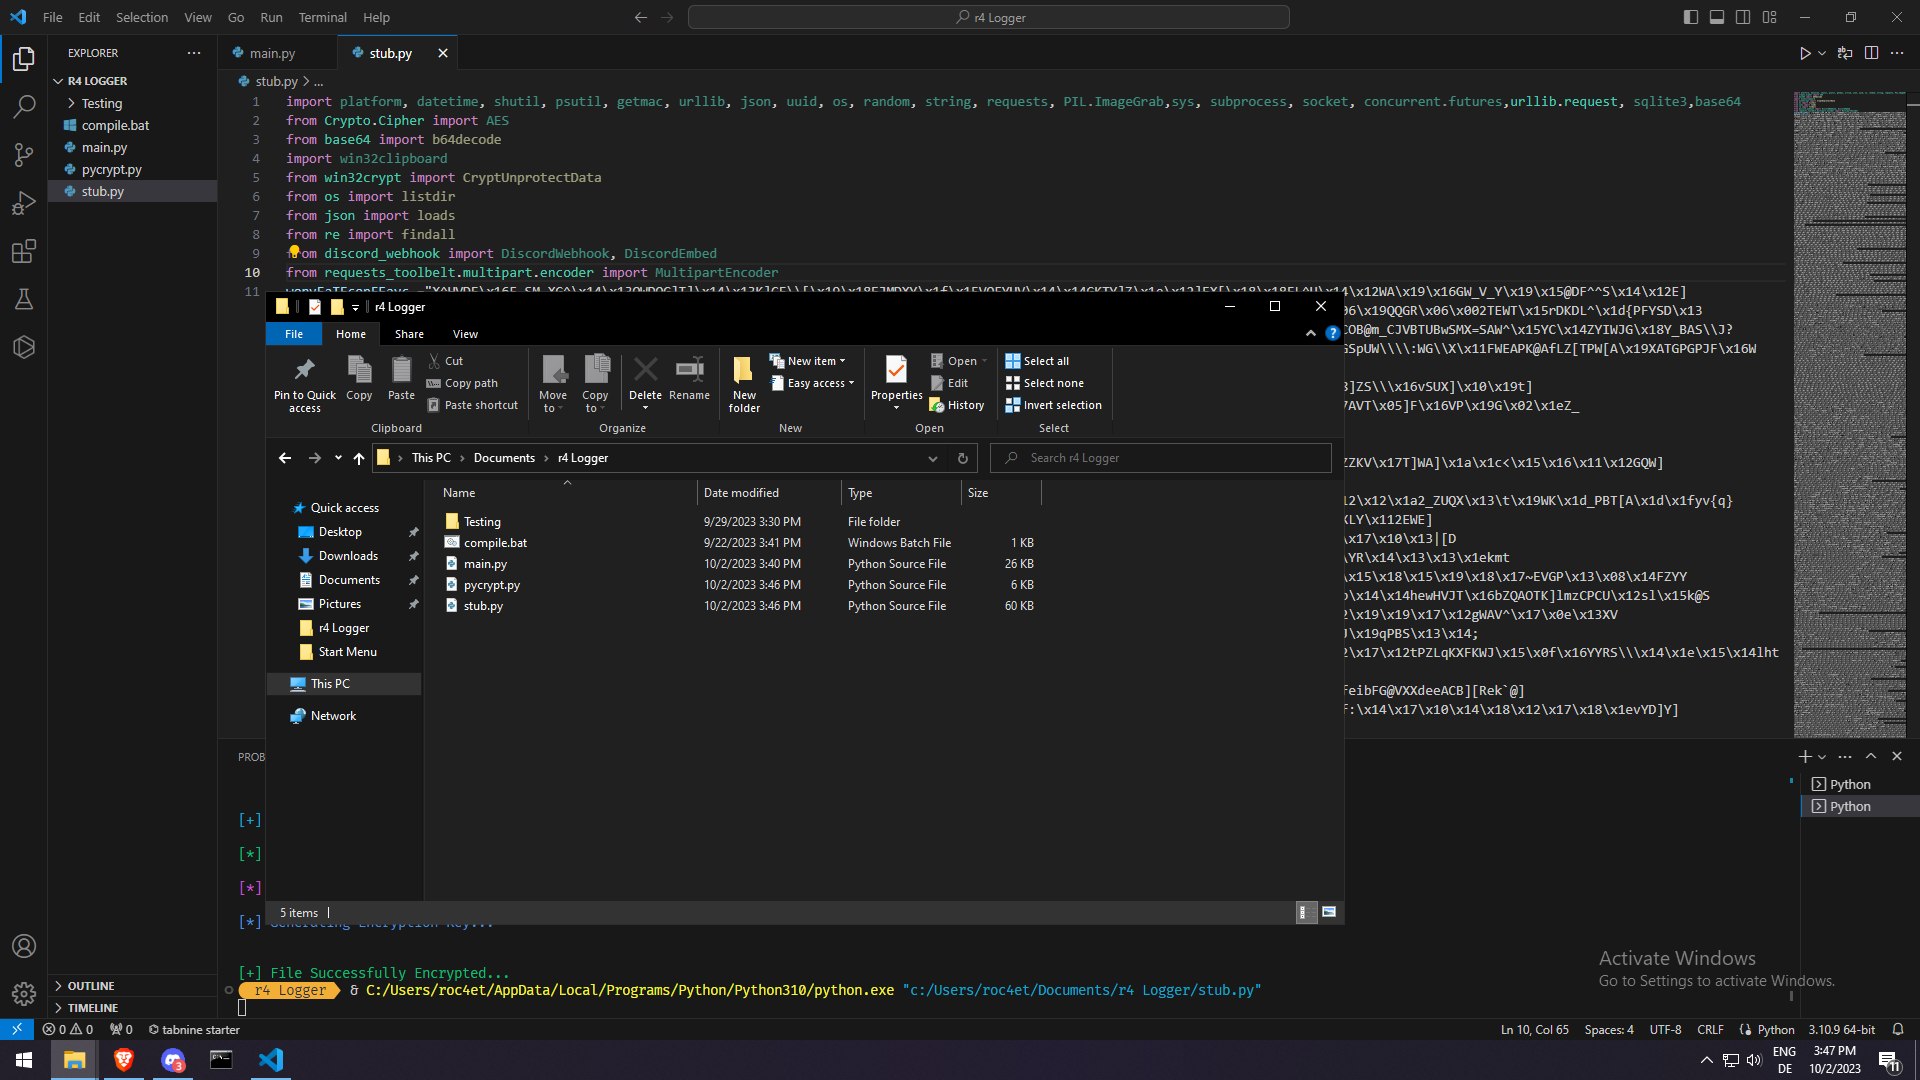Open the Testing flask view in VS Code
The width and height of the screenshot is (1920, 1080).
[x=24, y=299]
